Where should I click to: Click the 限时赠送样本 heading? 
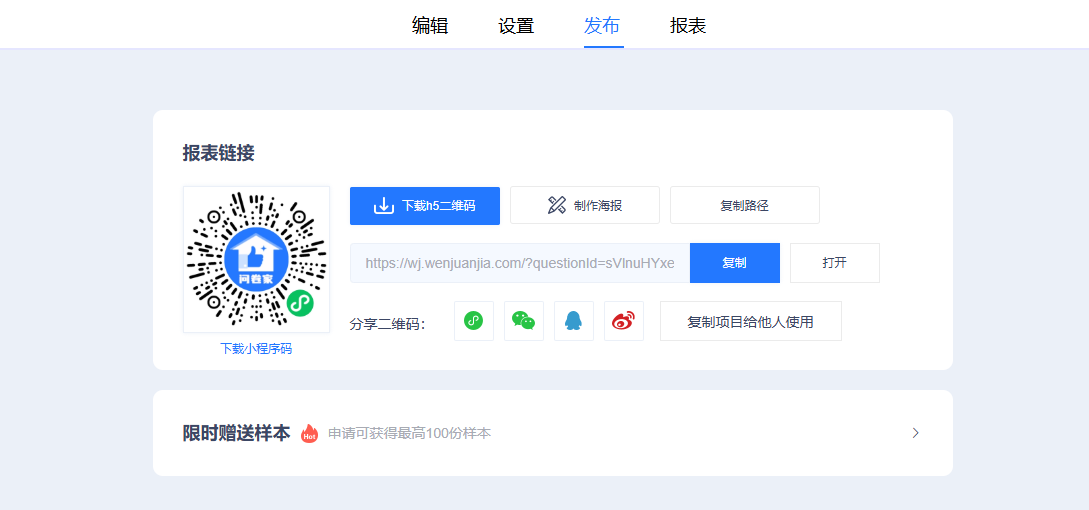(236, 433)
